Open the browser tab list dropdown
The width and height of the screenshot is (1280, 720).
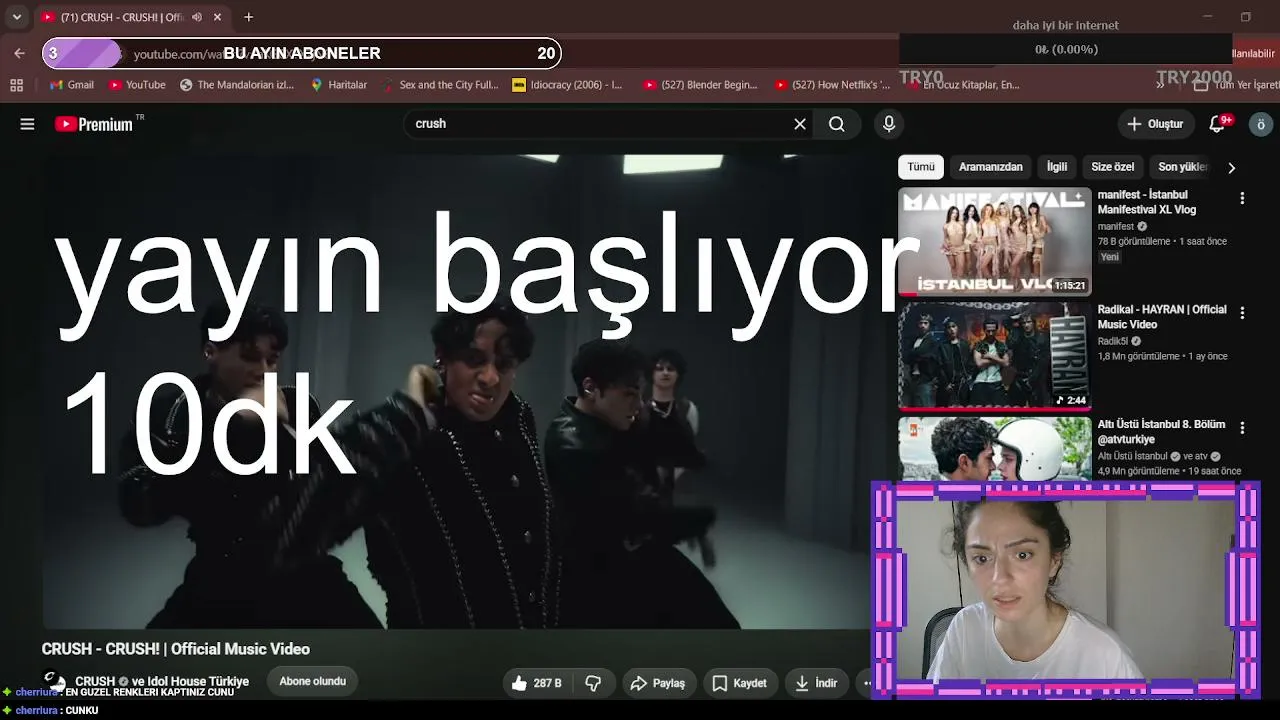(17, 17)
